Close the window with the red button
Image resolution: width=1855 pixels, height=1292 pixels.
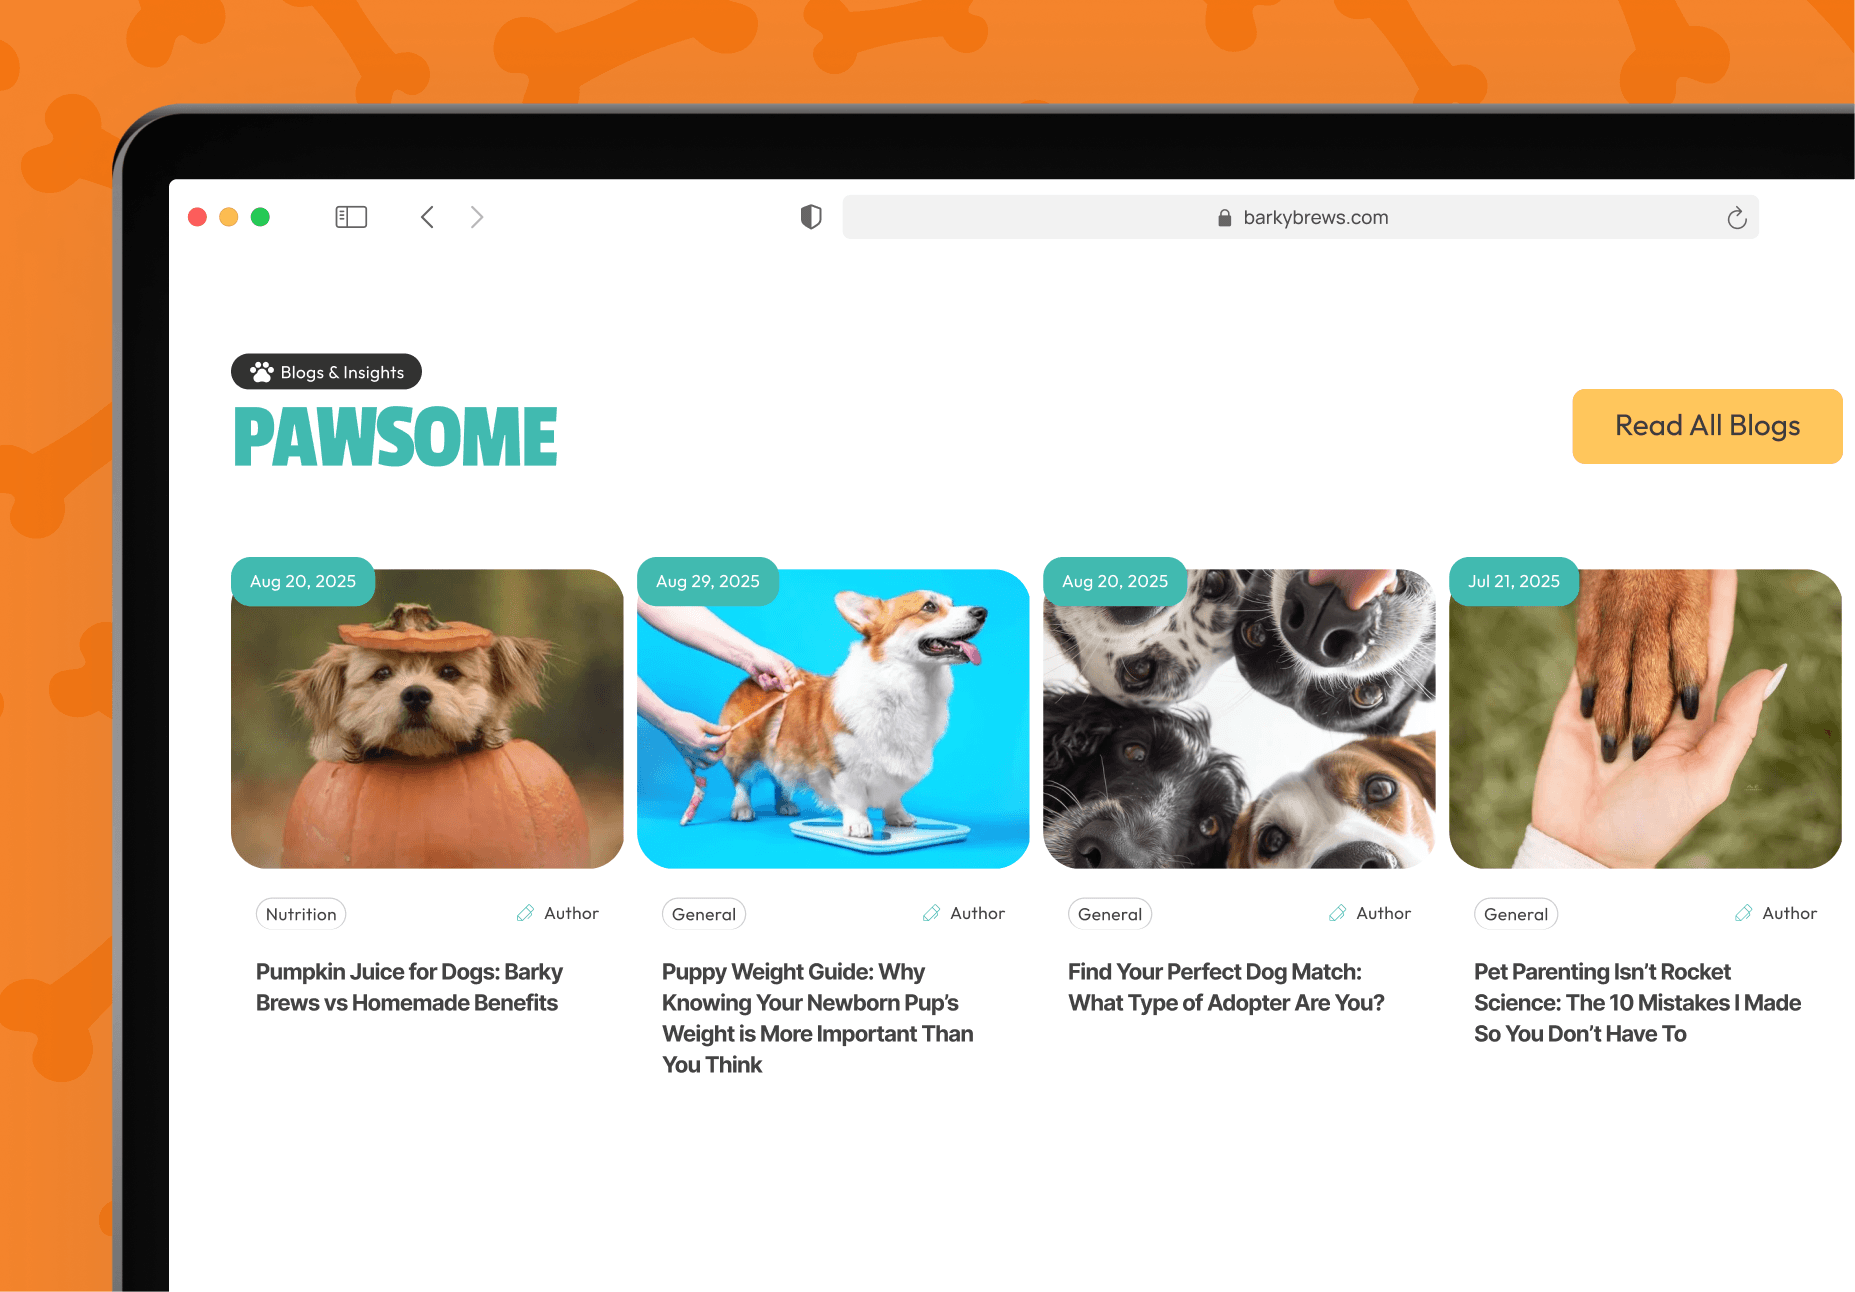198,217
